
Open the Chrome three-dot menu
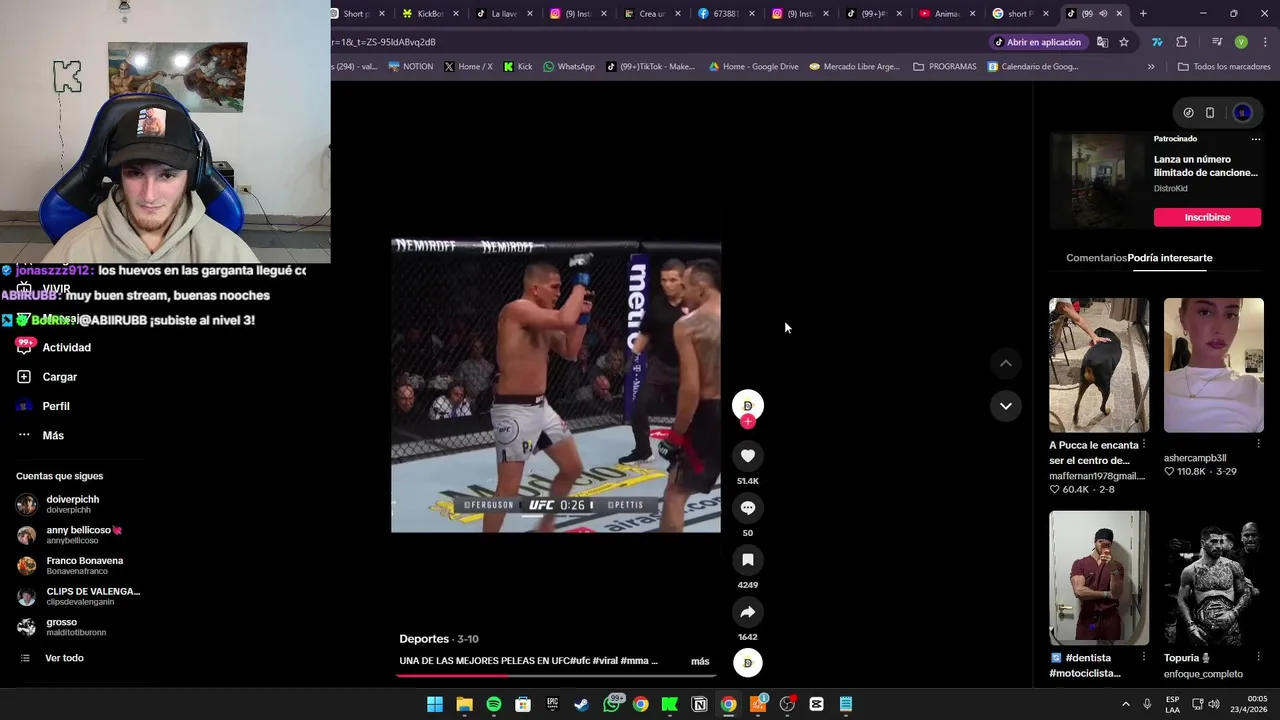pyautogui.click(x=1265, y=42)
